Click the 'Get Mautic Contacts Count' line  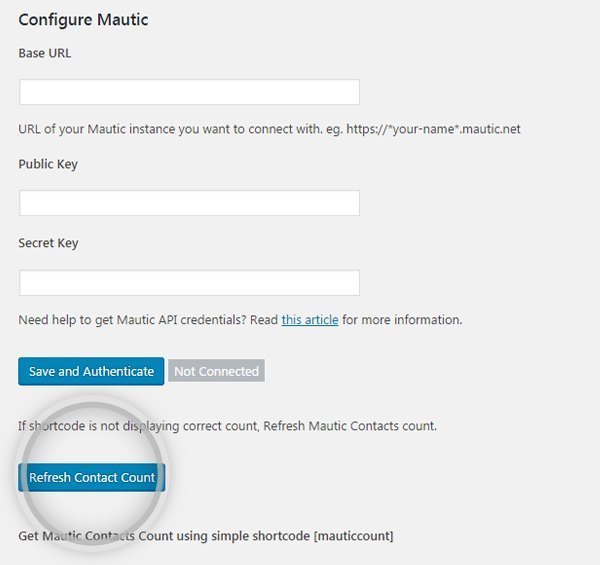click(x=140, y=536)
